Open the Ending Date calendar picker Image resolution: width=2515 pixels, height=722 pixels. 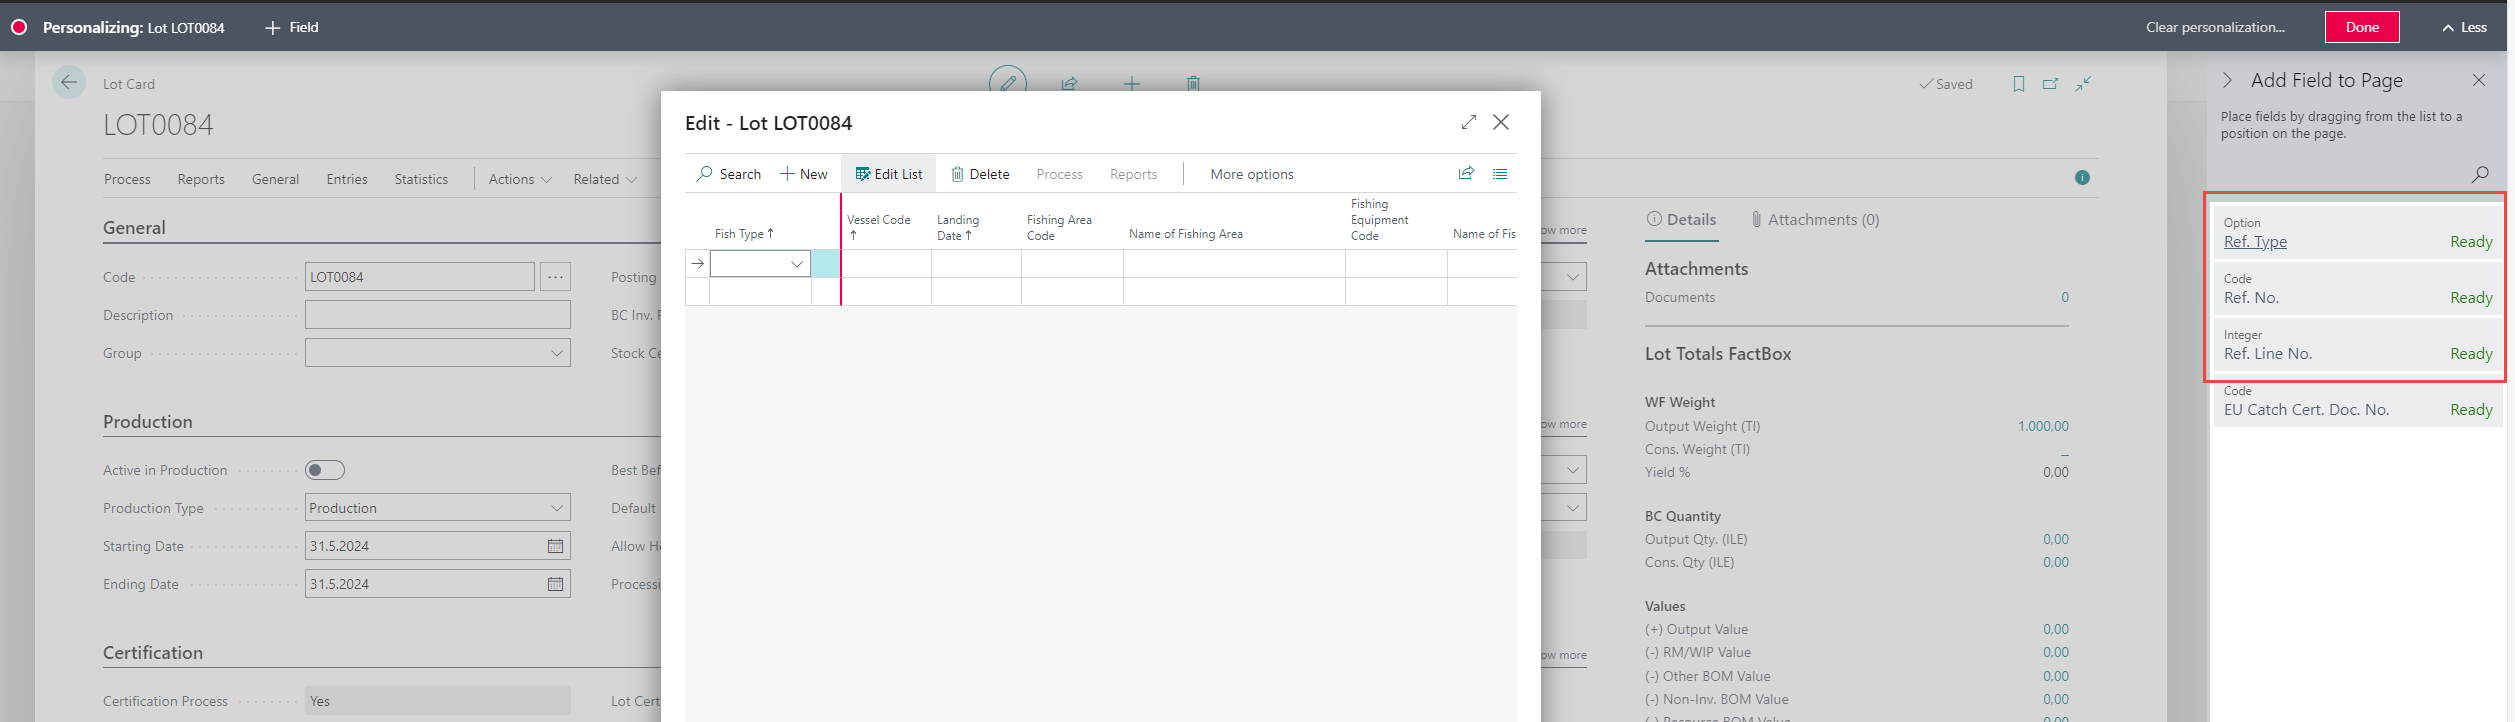pos(555,584)
